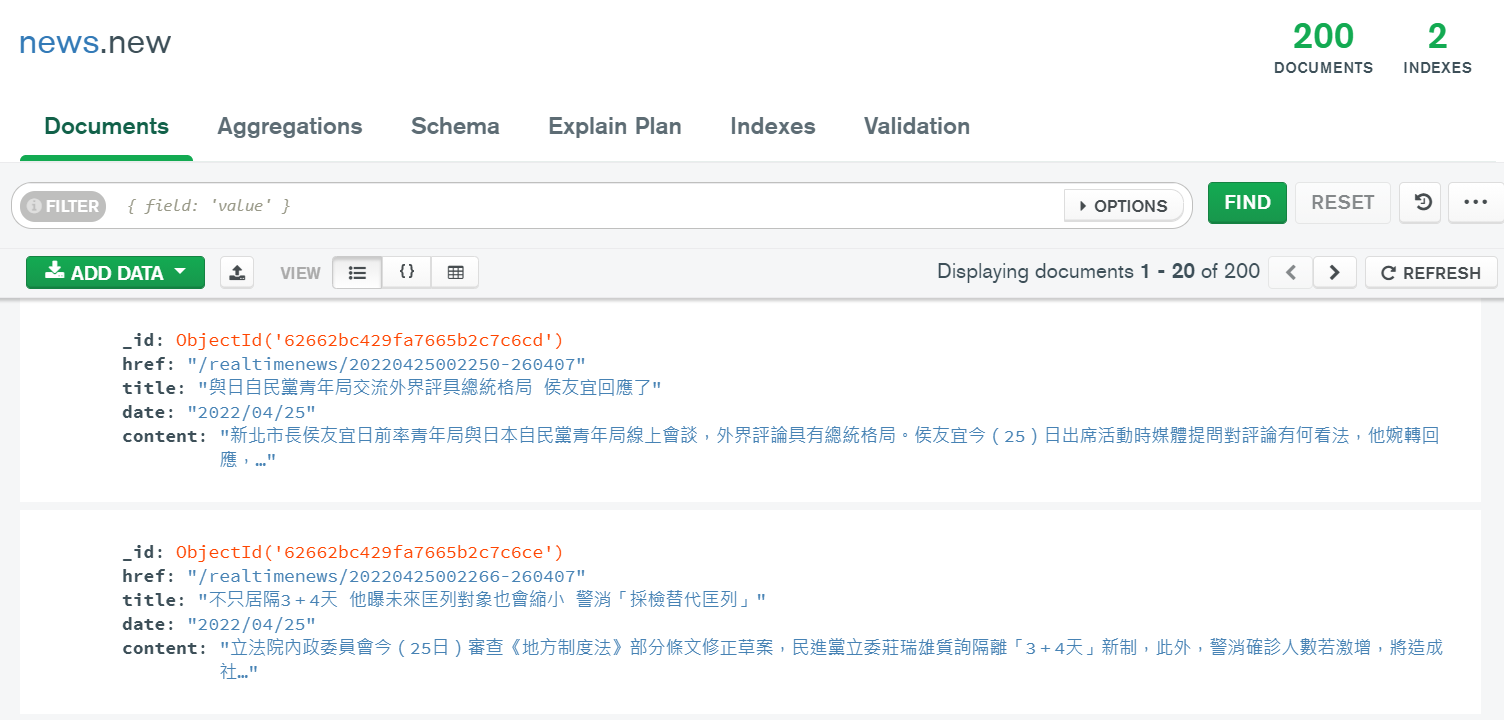Image resolution: width=1504 pixels, height=720 pixels.
Task: Open the ADD DATA dropdown
Action: (115, 271)
